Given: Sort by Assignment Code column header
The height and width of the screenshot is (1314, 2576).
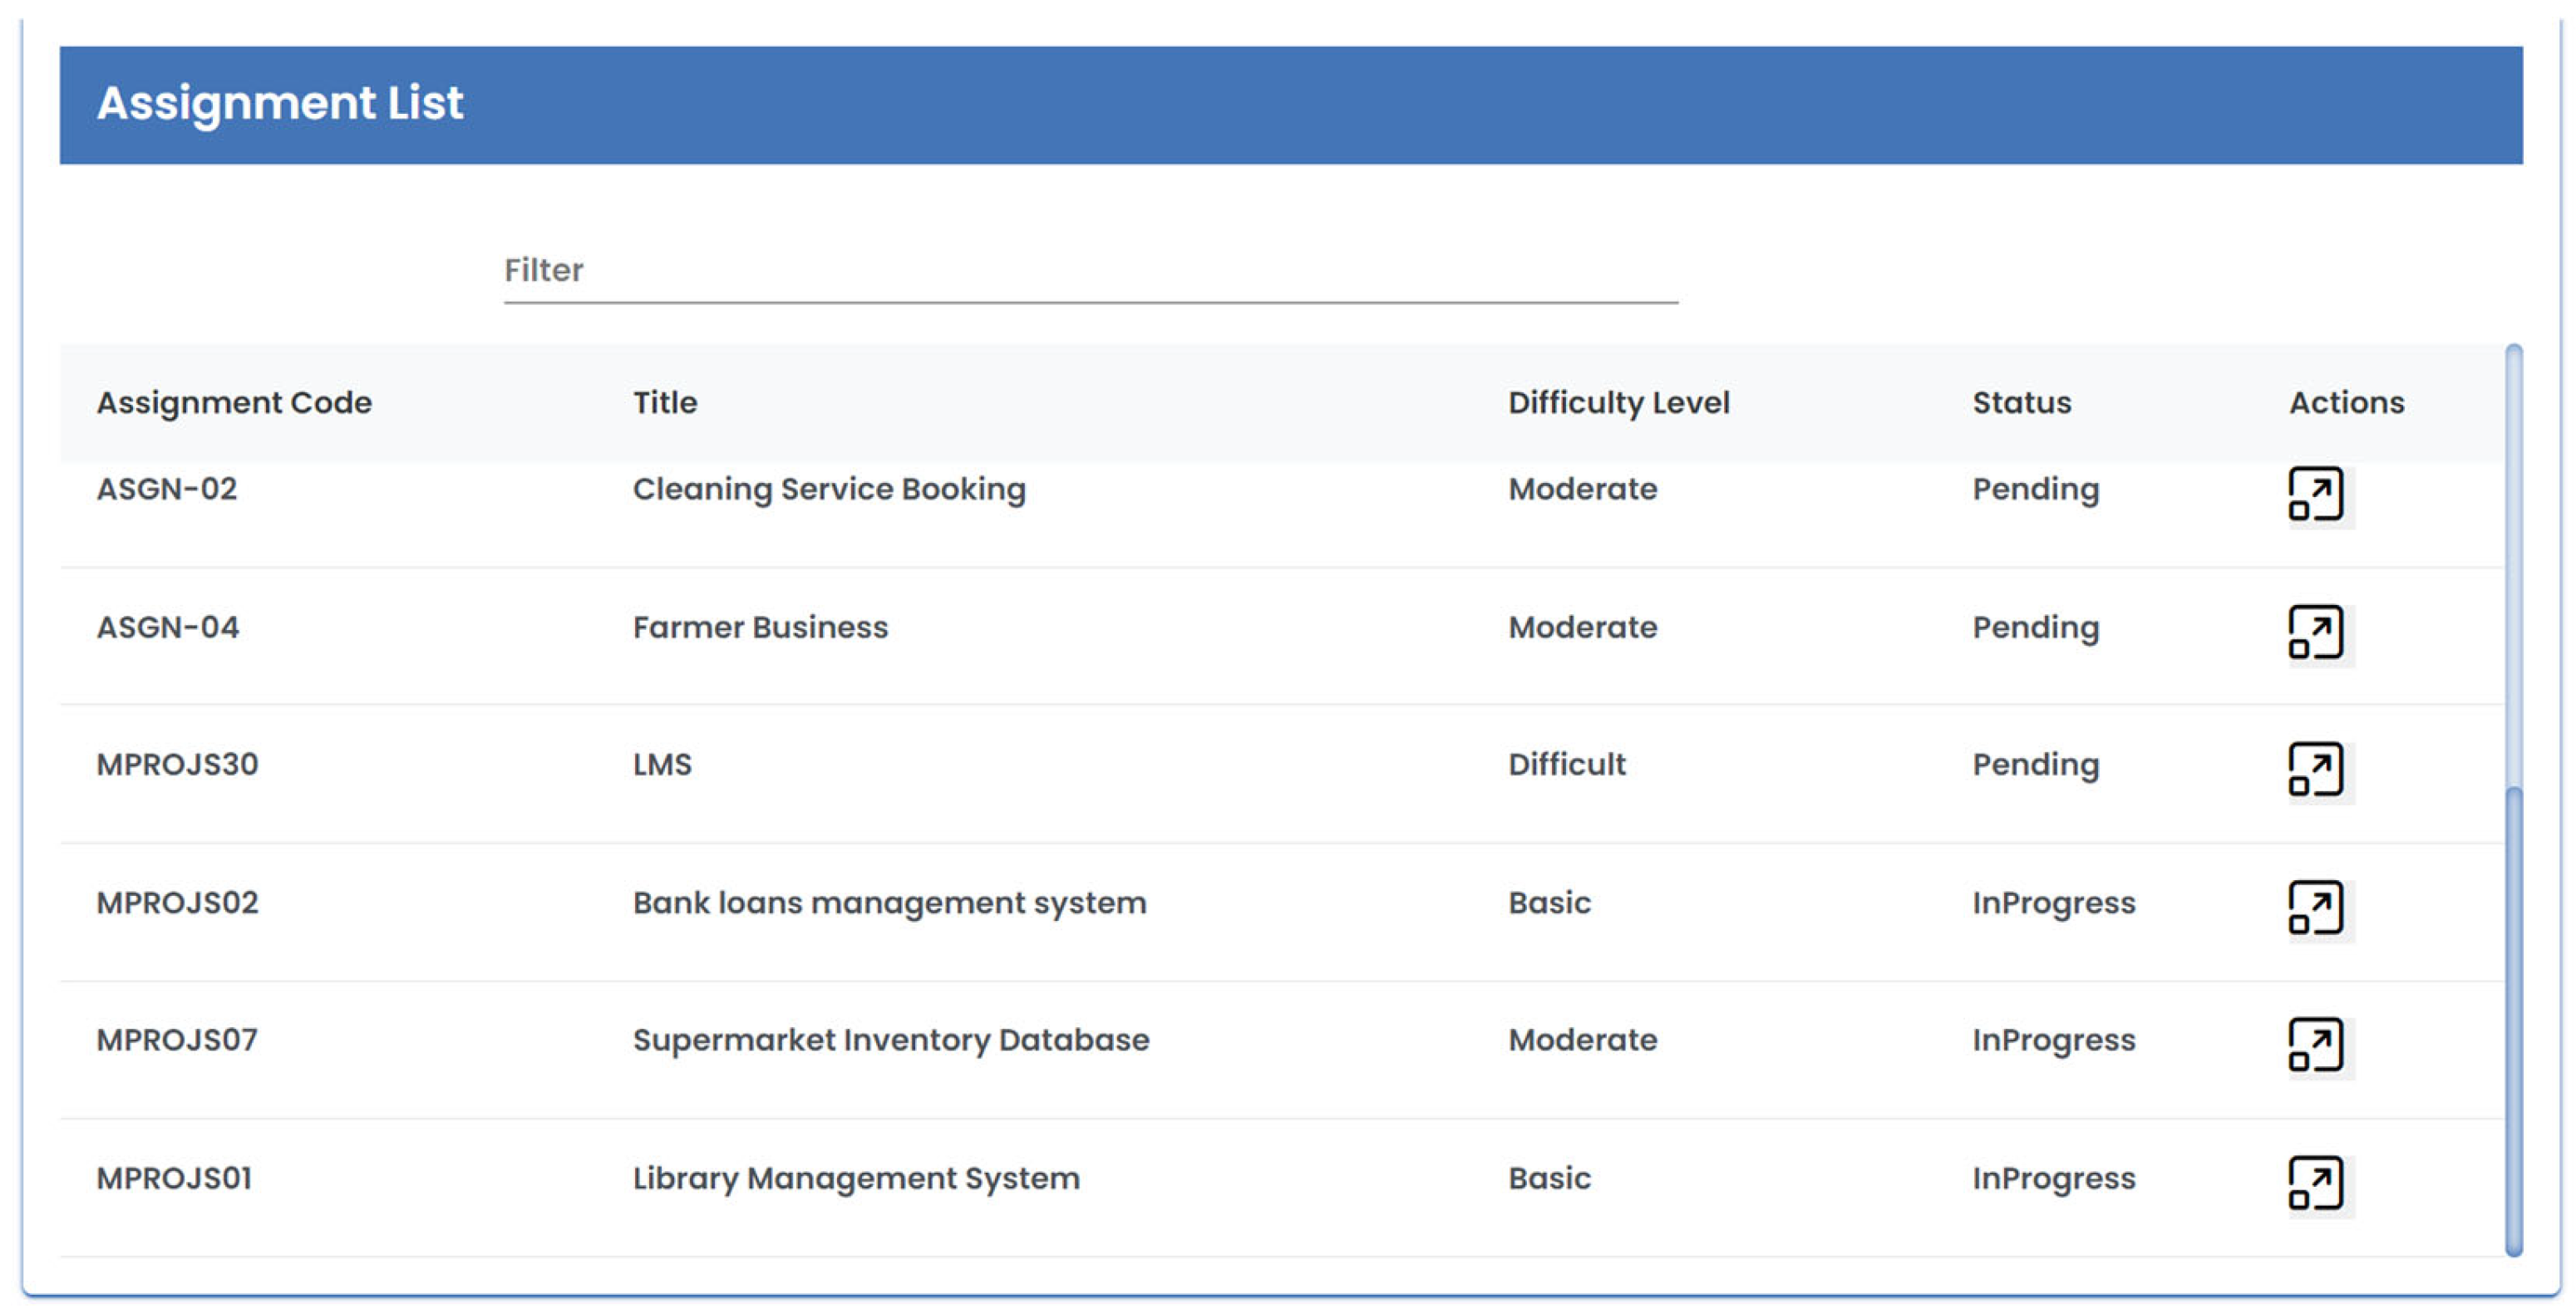Looking at the screenshot, I should coord(234,402).
